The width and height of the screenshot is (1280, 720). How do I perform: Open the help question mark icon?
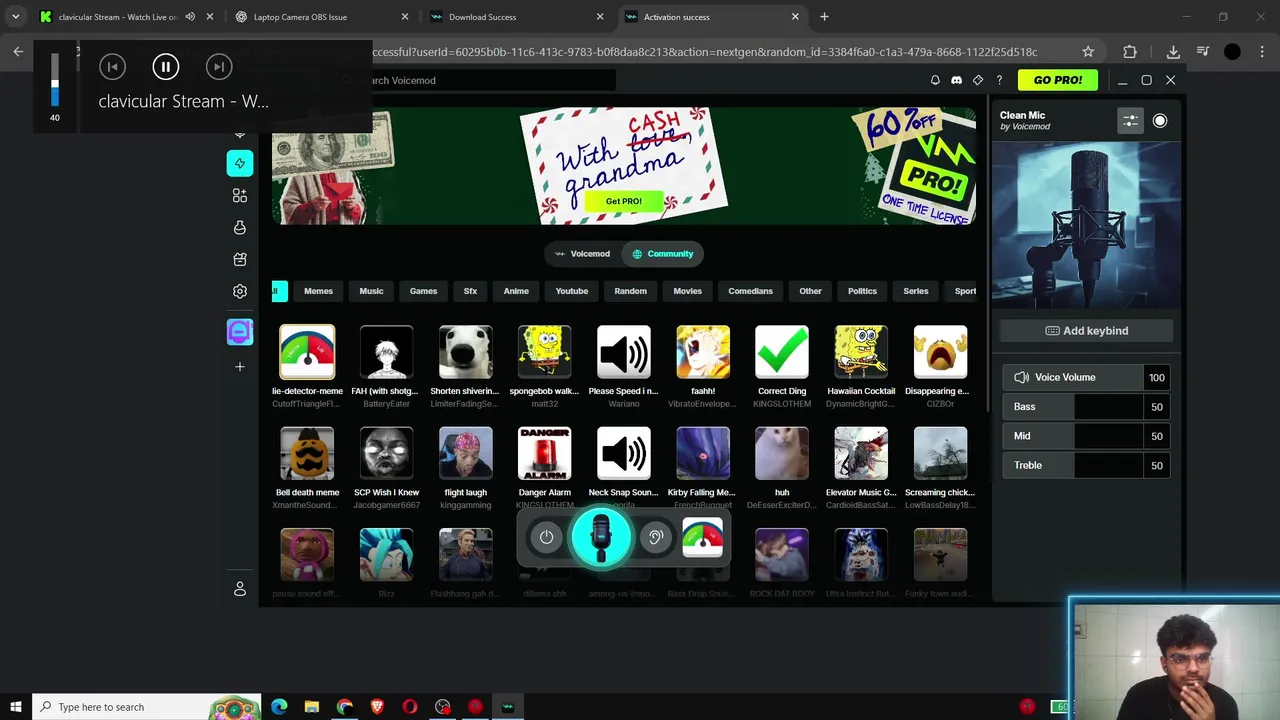999,80
